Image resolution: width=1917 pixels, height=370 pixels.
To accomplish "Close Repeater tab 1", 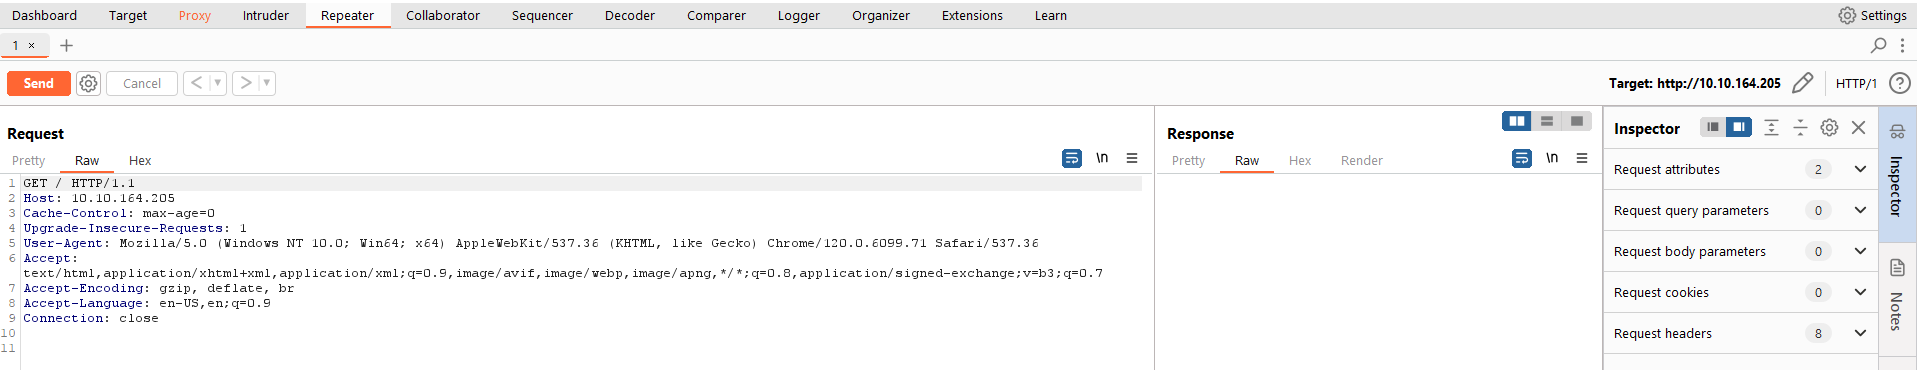I will (x=32, y=45).
